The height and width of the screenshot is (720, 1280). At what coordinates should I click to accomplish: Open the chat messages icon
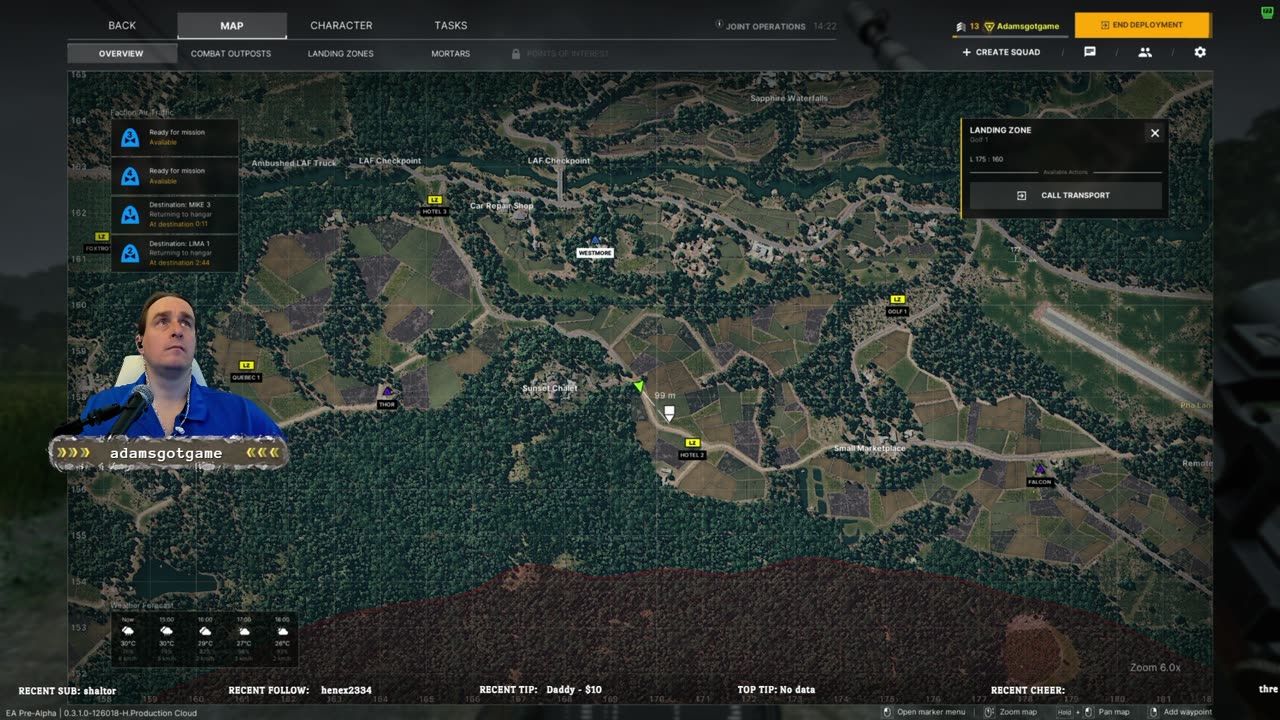1090,52
